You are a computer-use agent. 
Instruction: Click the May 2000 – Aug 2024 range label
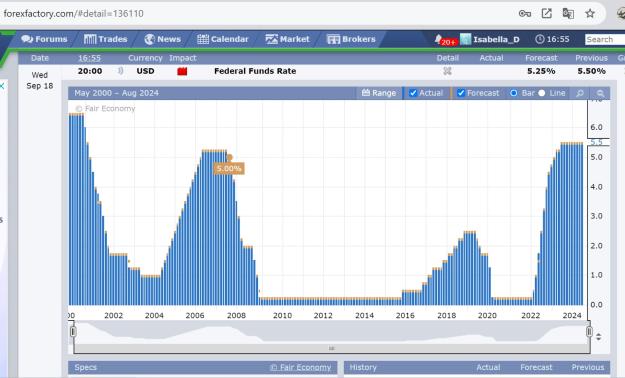click(116, 93)
